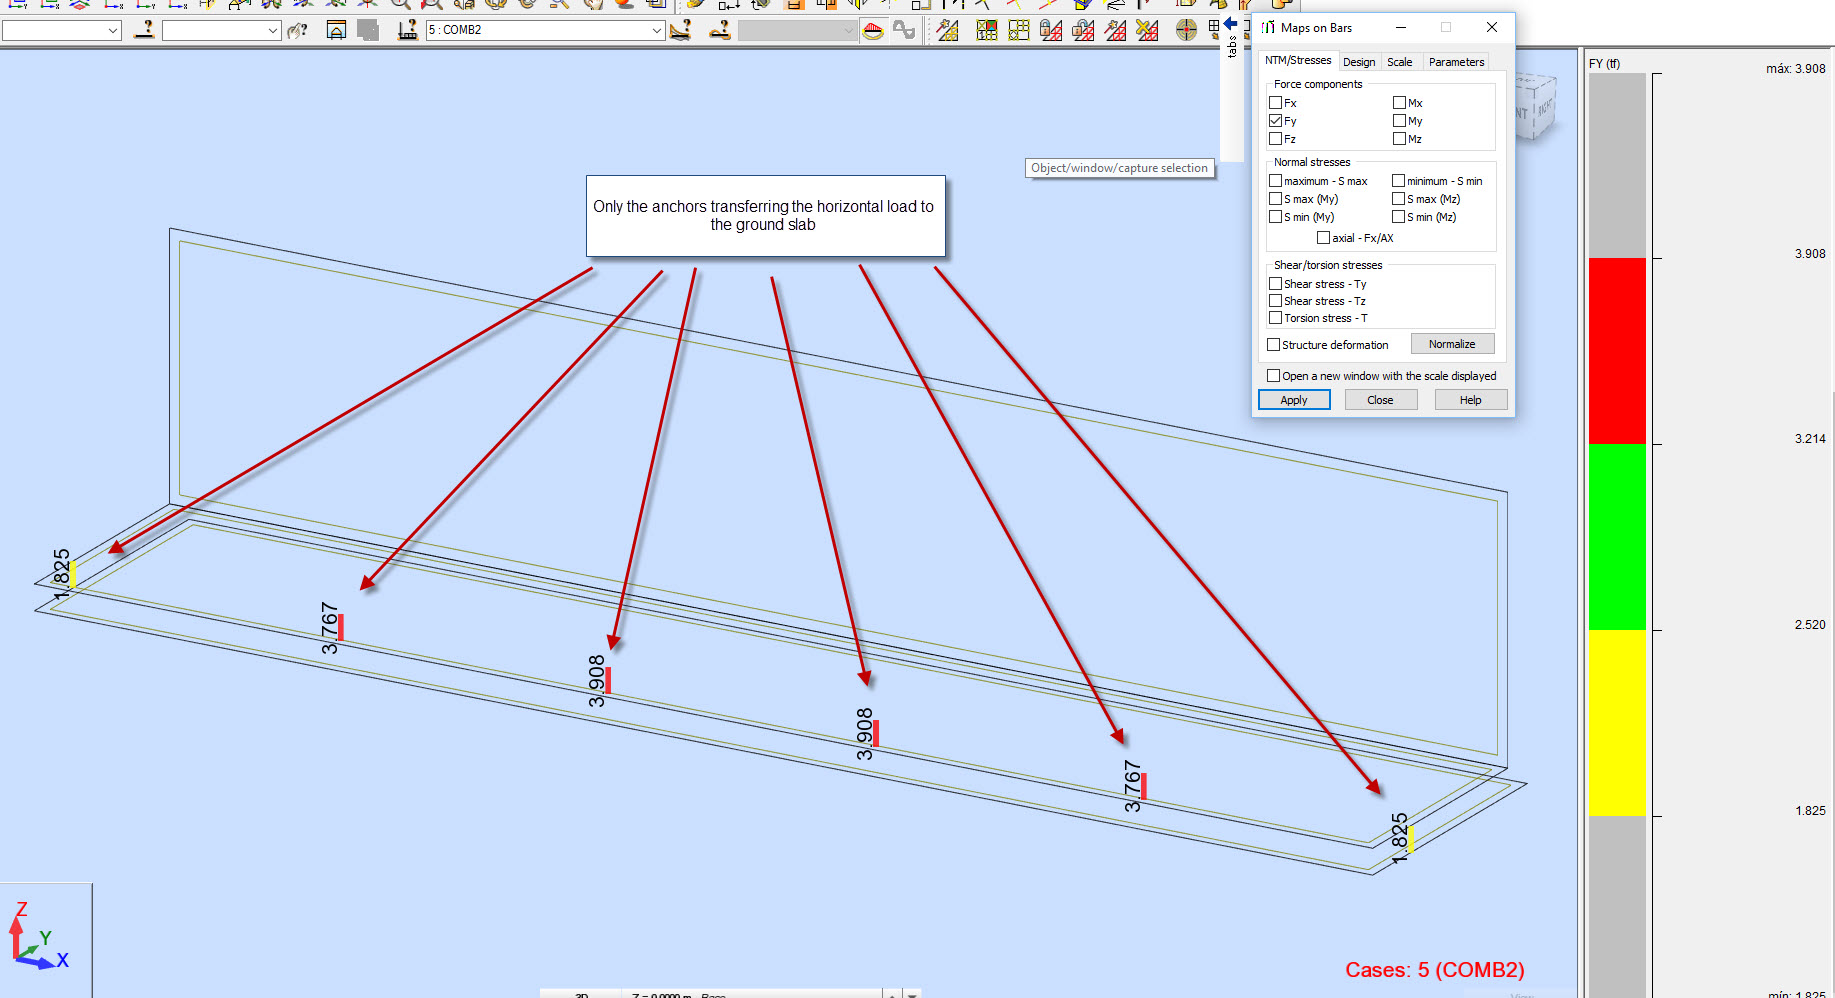Image resolution: width=1835 pixels, height=998 pixels.
Task: Open the Parameters tab in Maps on Bars
Action: tap(1456, 61)
